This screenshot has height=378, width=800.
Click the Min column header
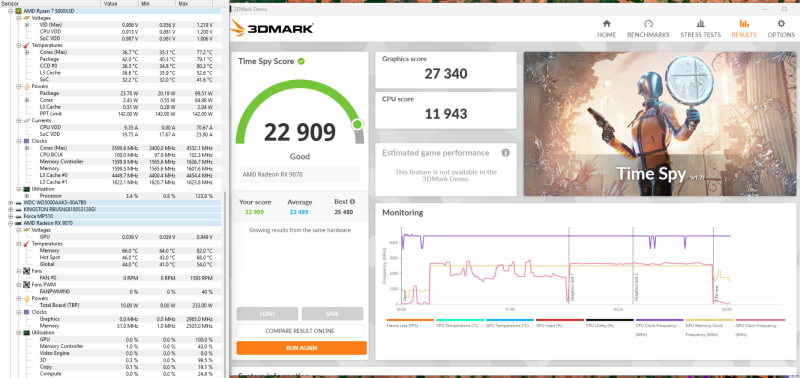(158, 3)
